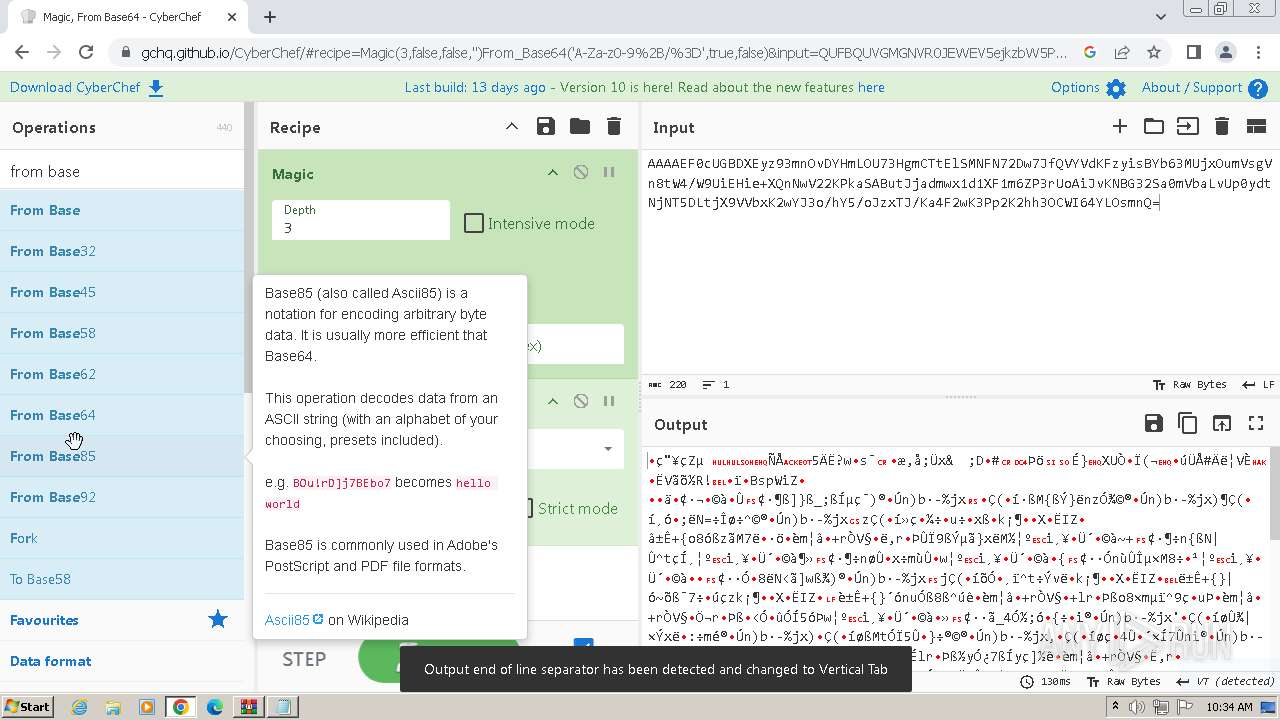Clear the recipe with the trash icon

click(614, 126)
